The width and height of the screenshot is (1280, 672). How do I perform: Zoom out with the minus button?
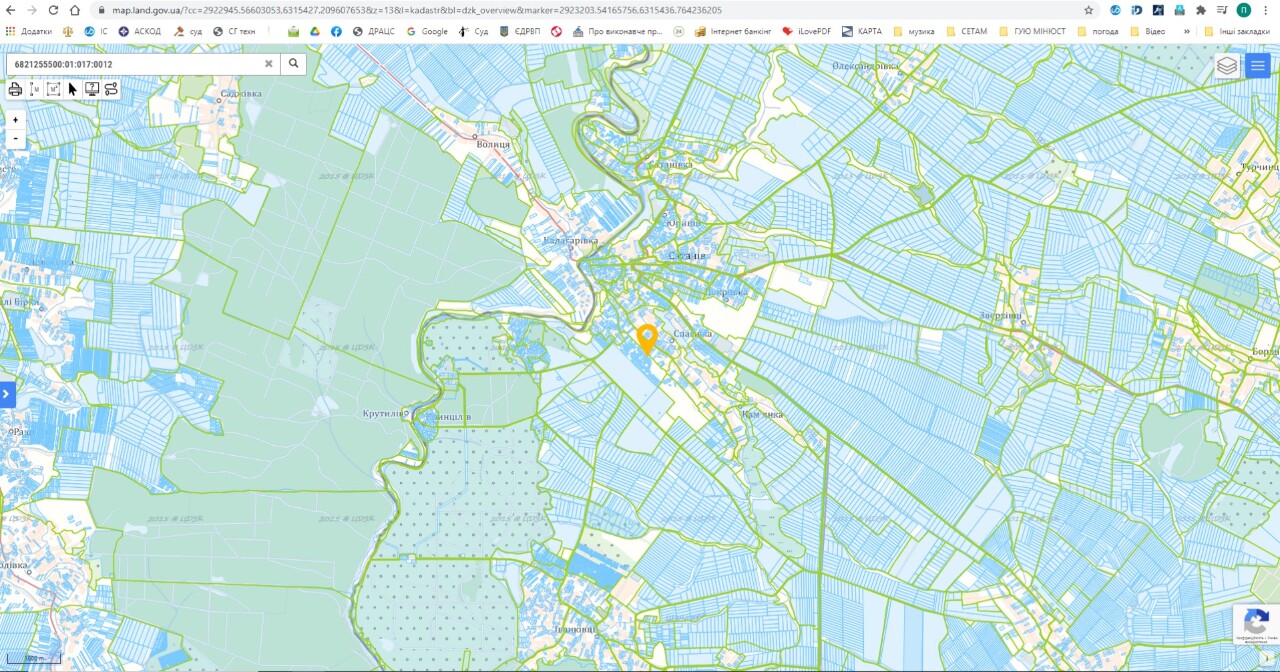click(x=15, y=139)
